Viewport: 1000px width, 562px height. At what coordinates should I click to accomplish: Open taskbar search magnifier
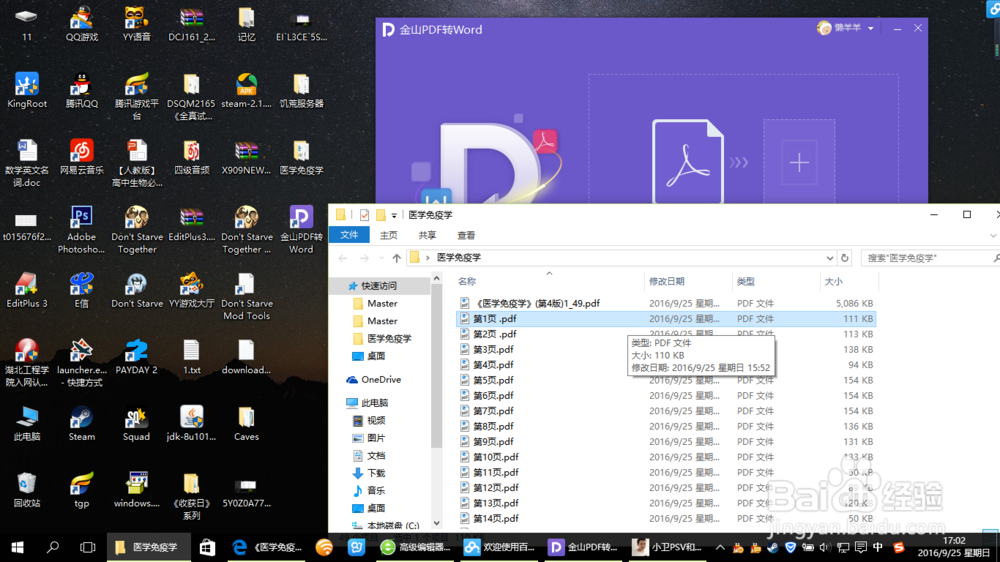pyautogui.click(x=53, y=547)
